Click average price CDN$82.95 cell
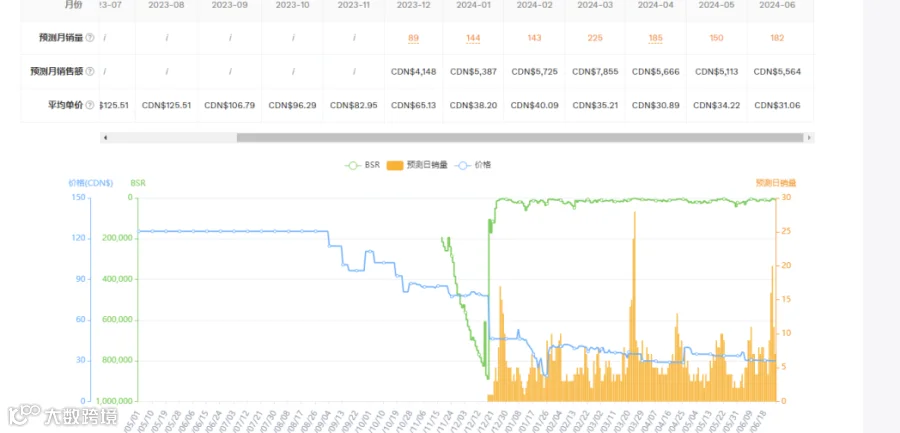Image resolution: width=900 pixels, height=433 pixels. click(354, 106)
